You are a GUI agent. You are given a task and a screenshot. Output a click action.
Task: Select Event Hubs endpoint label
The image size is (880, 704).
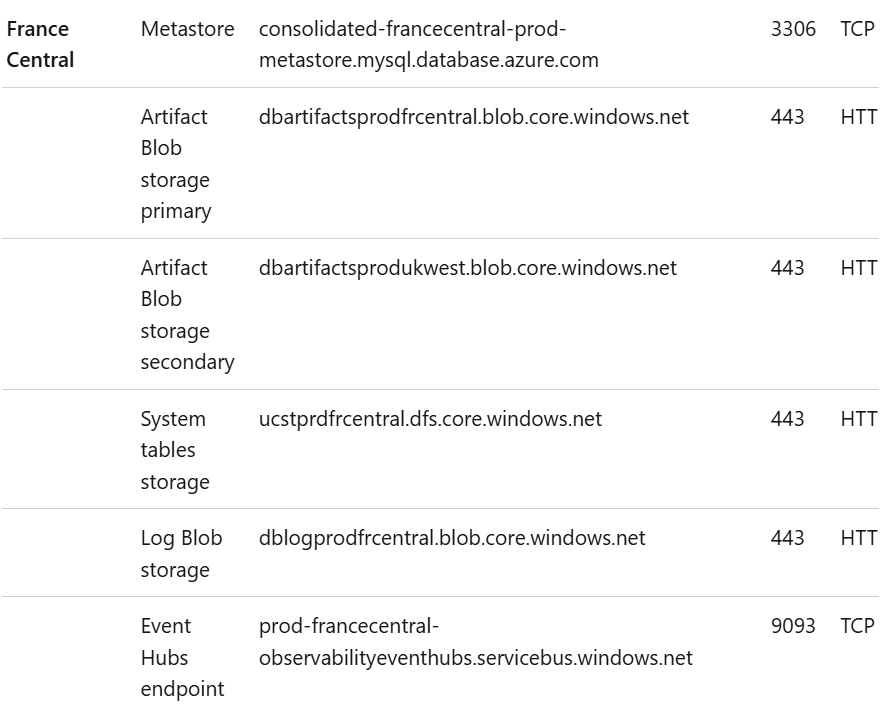182,657
